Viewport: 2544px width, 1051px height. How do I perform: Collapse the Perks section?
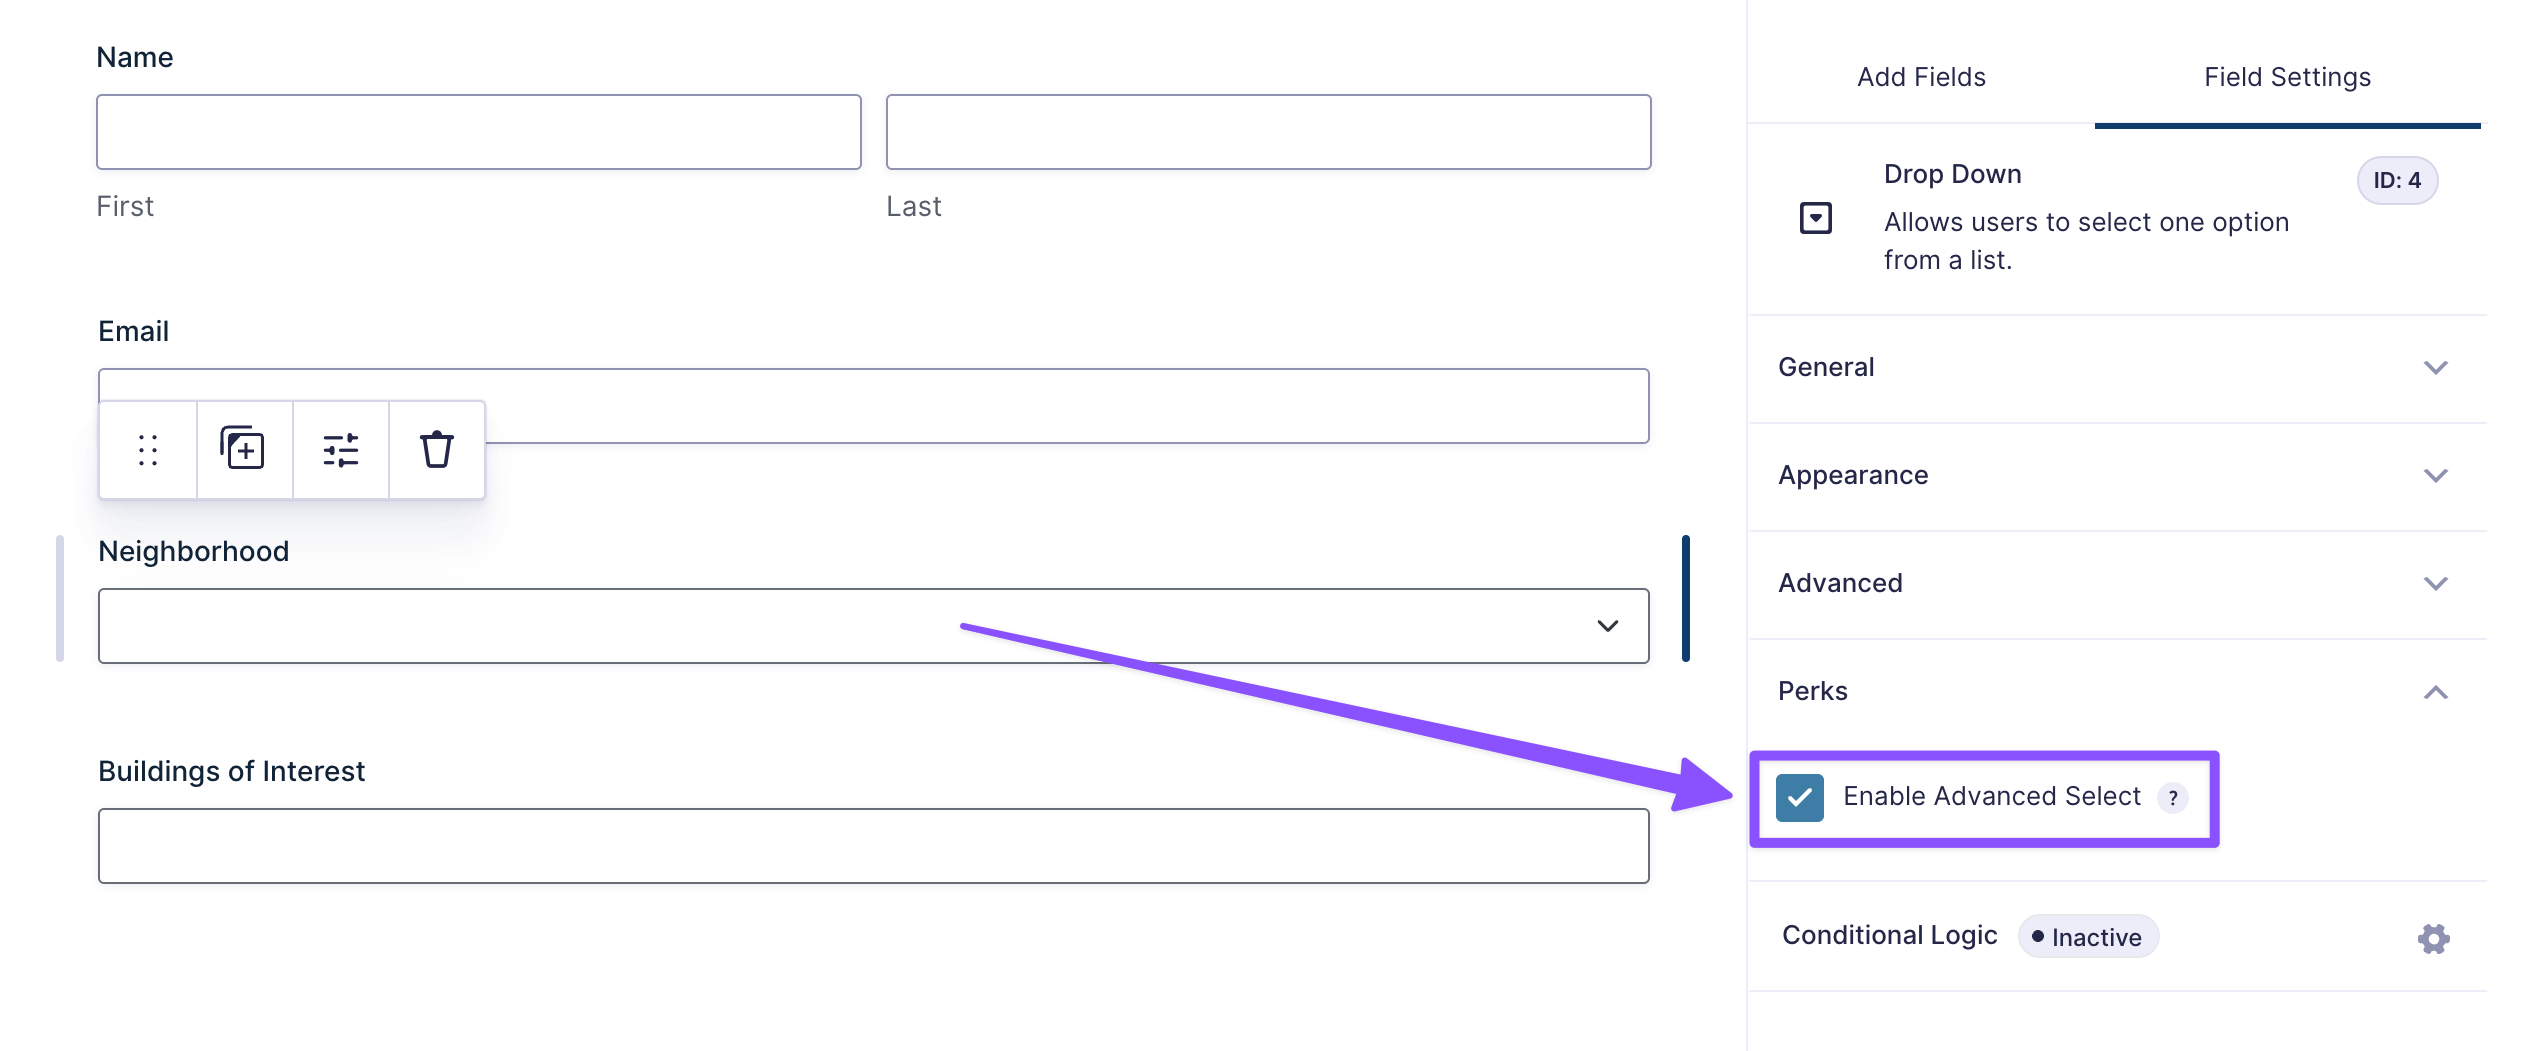coord(2435,692)
